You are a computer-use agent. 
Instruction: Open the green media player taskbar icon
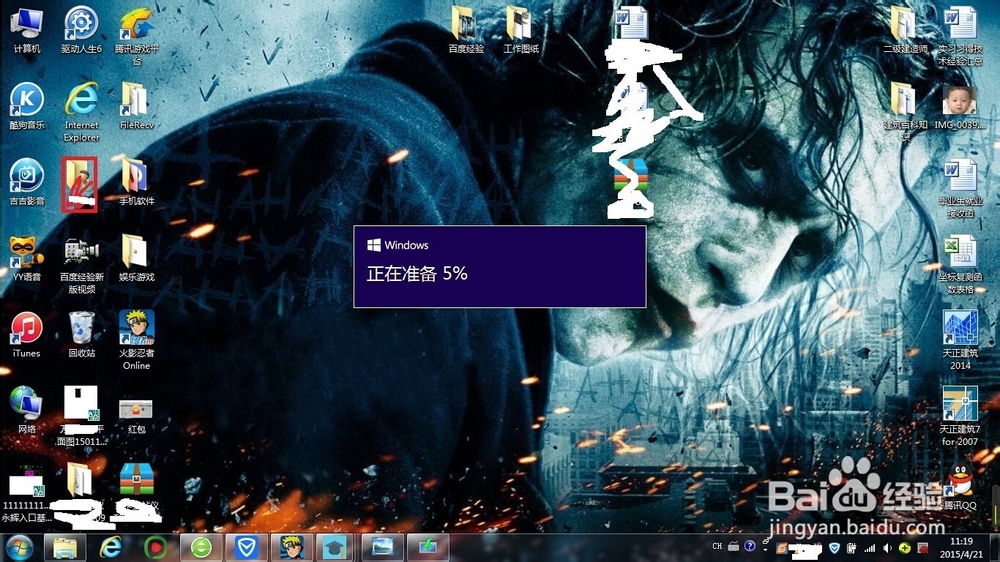tap(156, 547)
